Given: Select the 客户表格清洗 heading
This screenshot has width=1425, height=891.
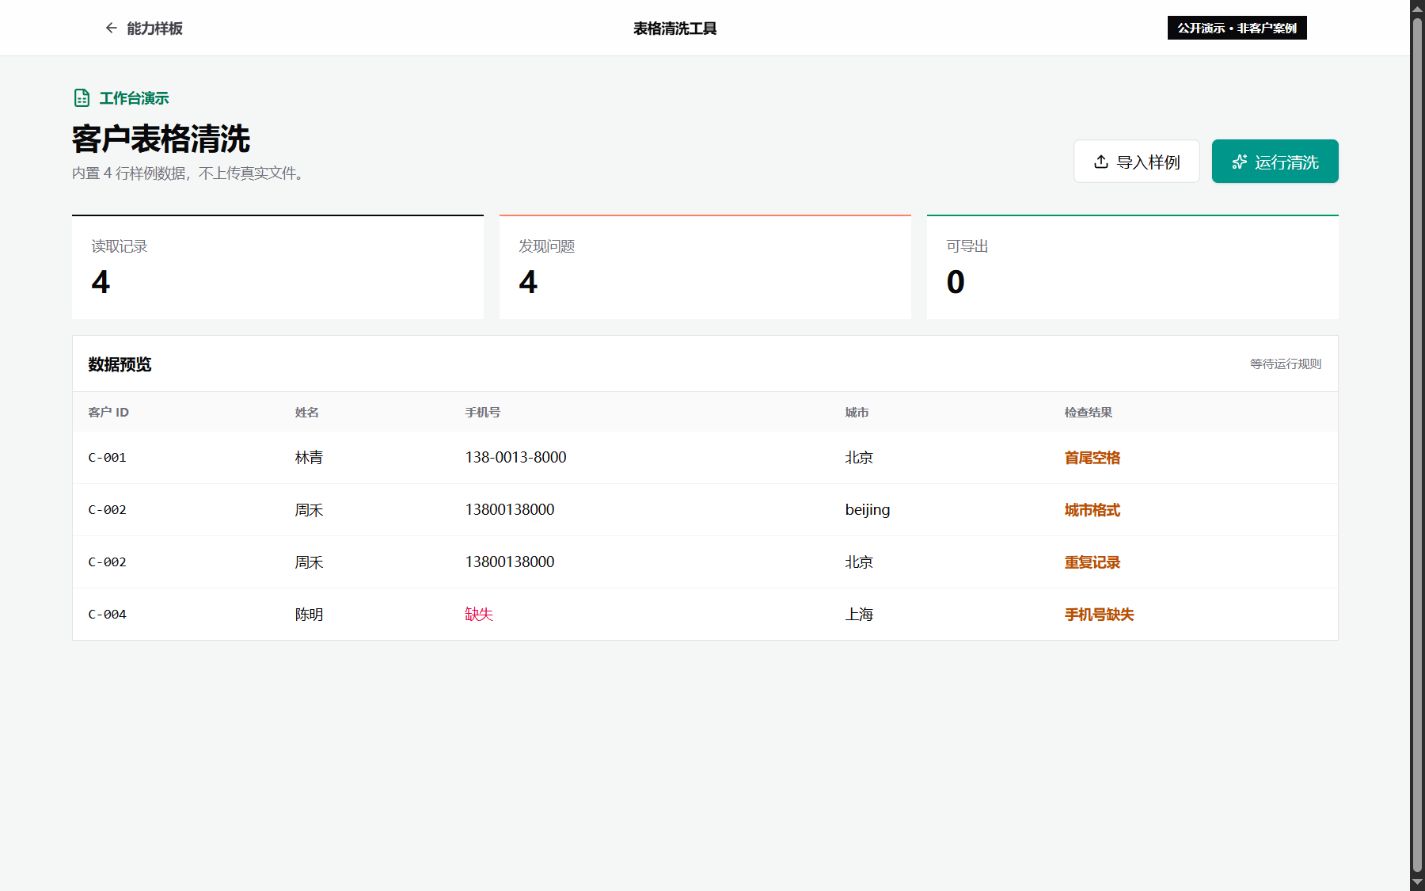Looking at the screenshot, I should click(161, 138).
